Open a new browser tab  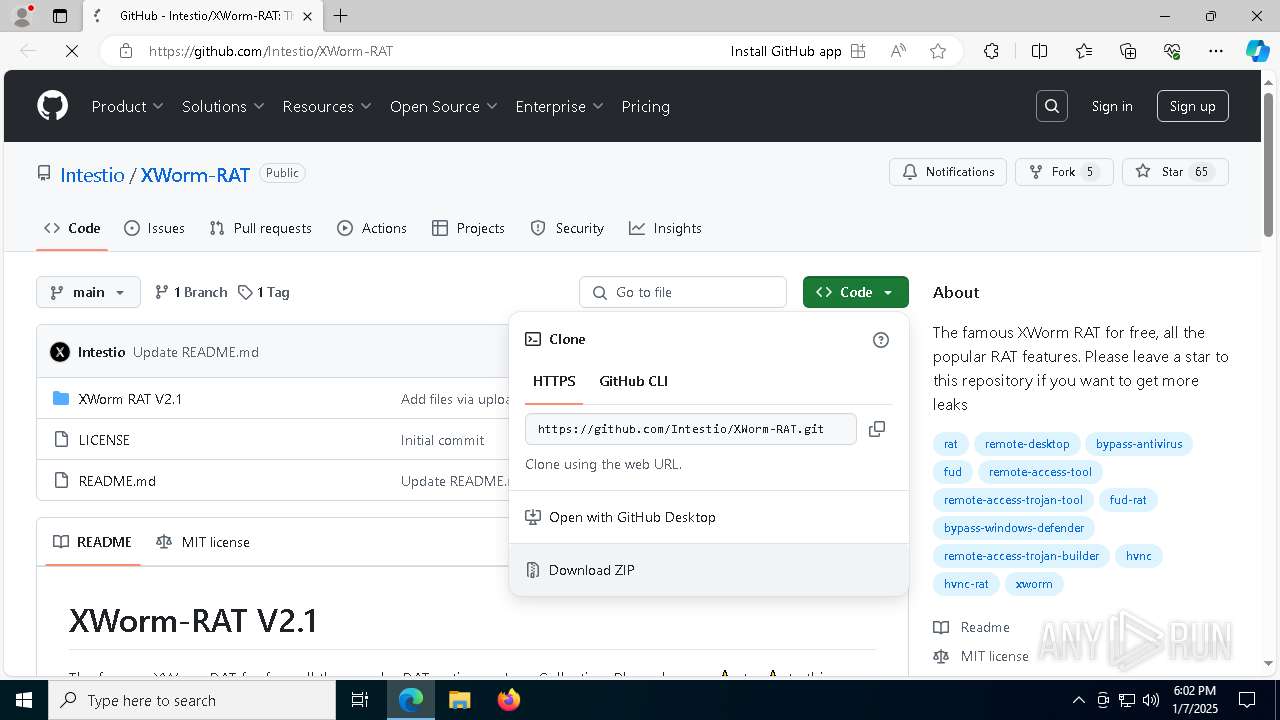click(x=341, y=16)
